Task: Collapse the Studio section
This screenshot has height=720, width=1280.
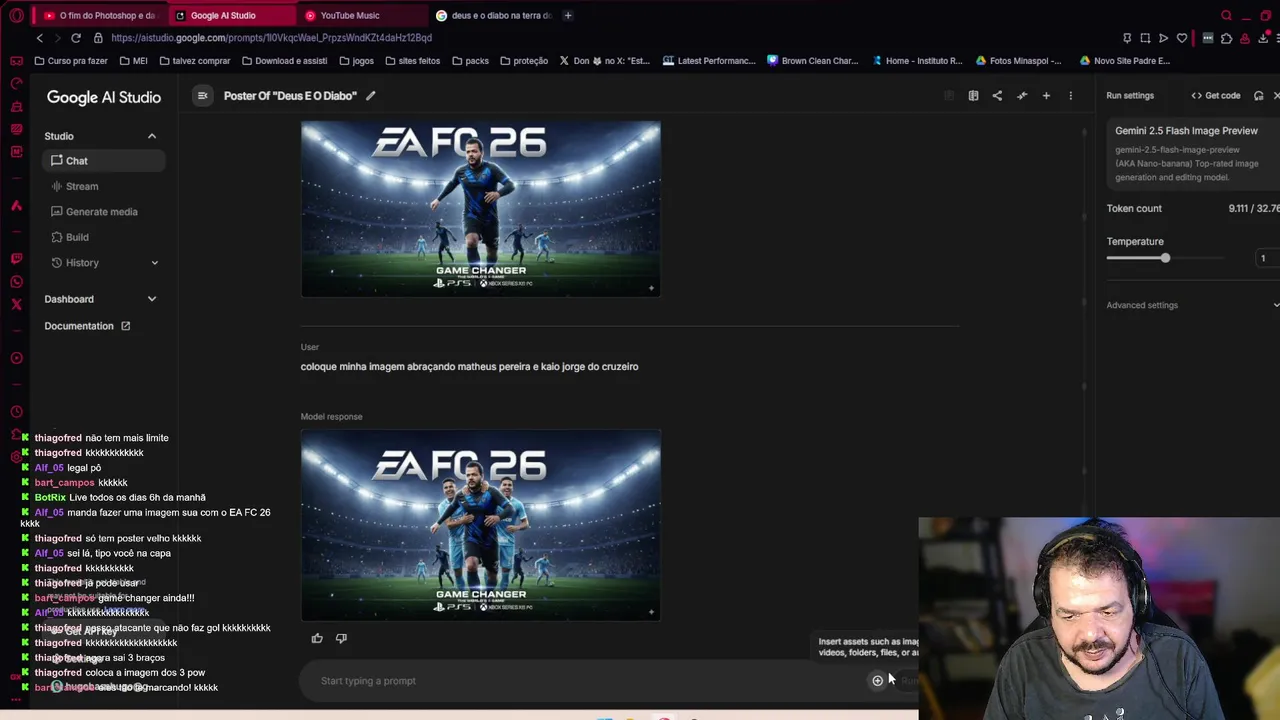Action: click(x=152, y=136)
